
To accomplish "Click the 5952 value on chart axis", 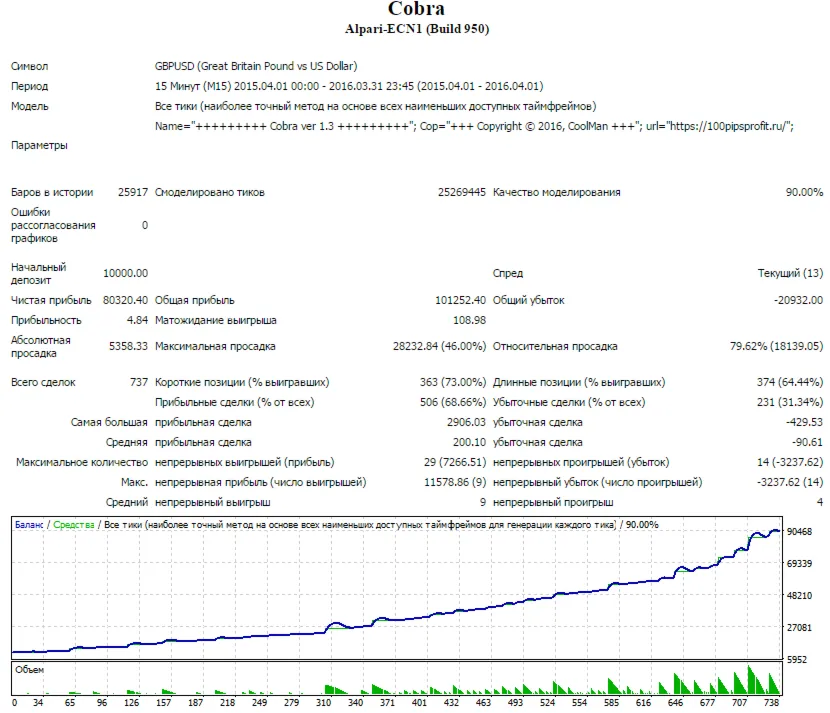I will (799, 660).
